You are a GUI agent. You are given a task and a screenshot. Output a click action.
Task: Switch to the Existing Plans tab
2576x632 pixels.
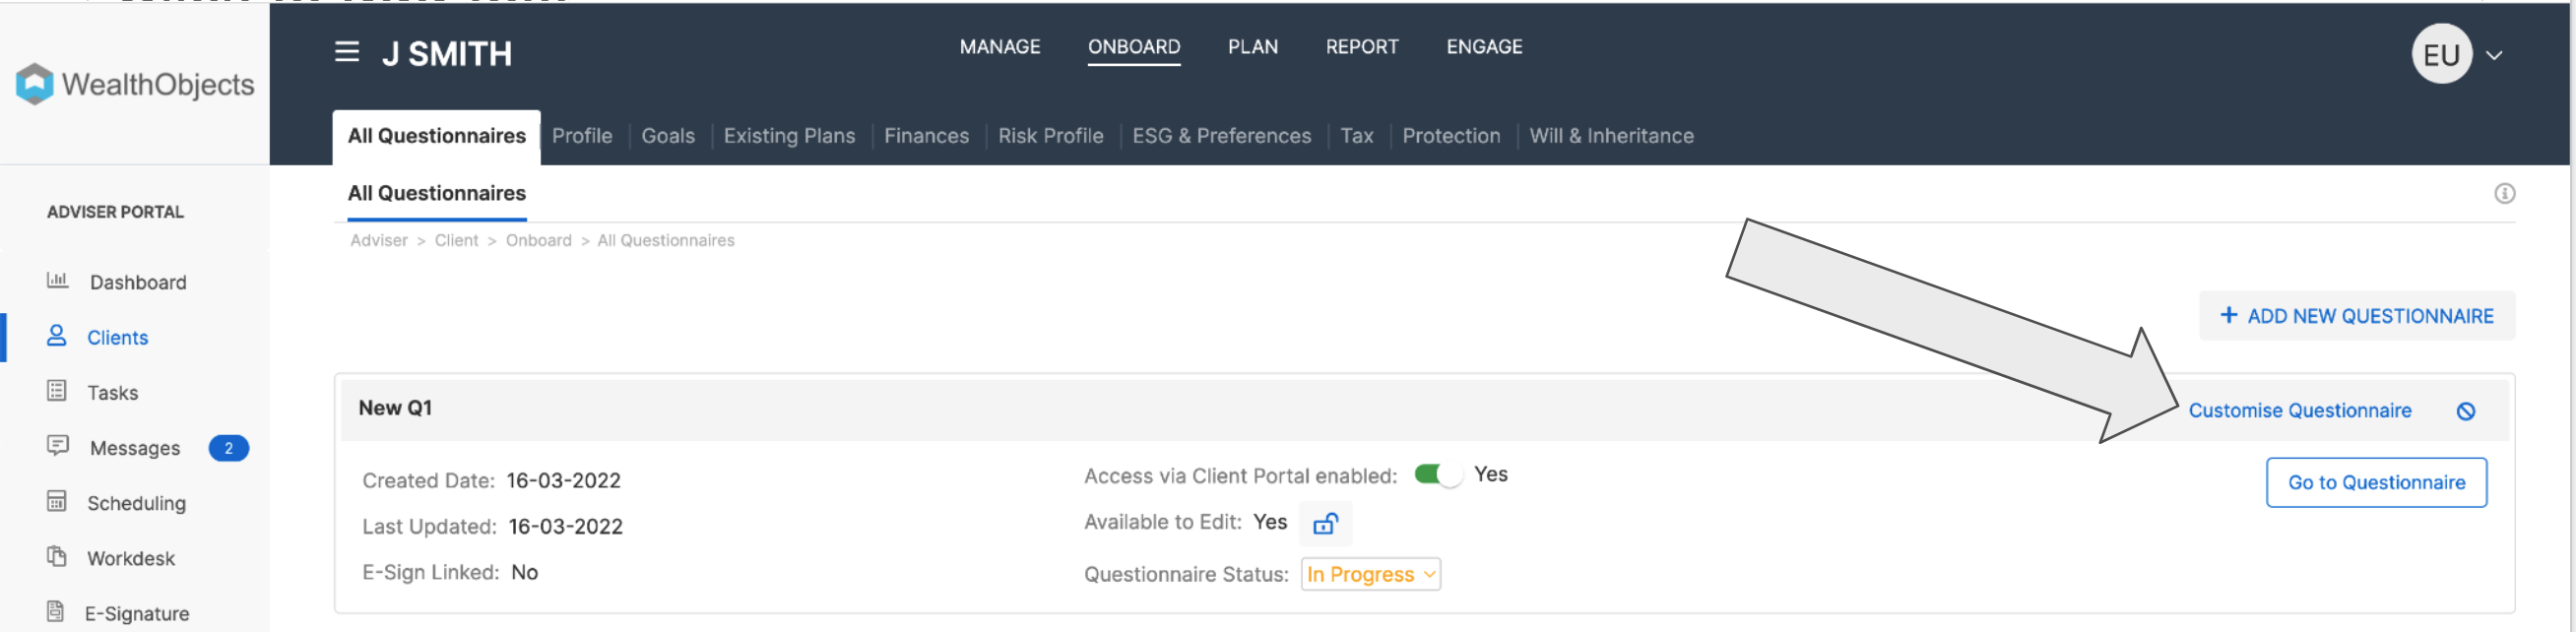[x=789, y=136]
